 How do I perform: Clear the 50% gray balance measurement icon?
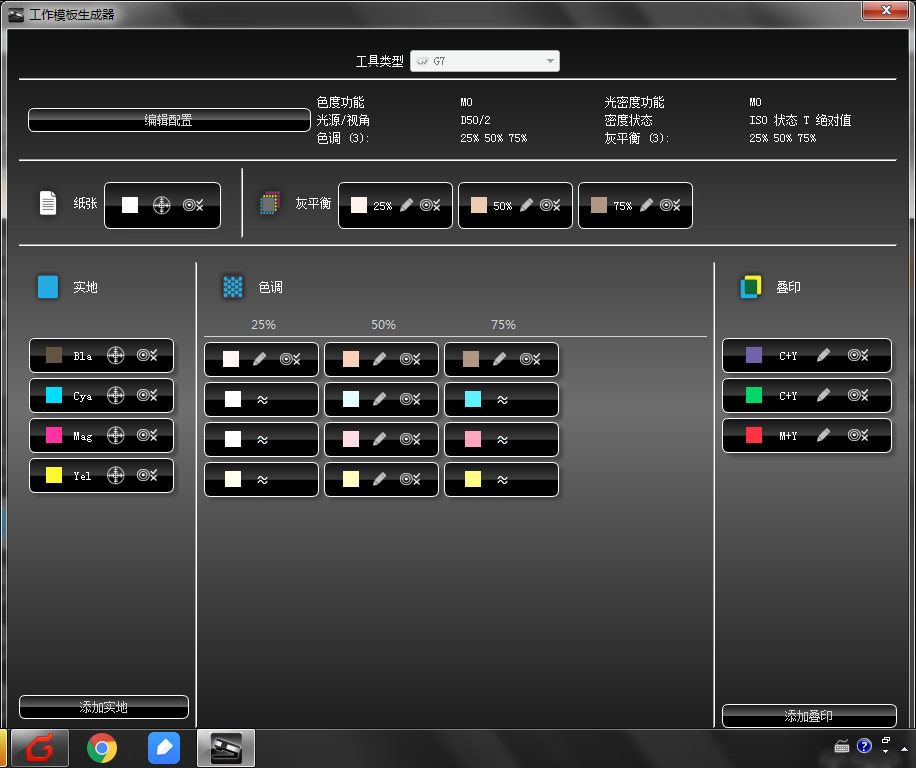[x=550, y=205]
